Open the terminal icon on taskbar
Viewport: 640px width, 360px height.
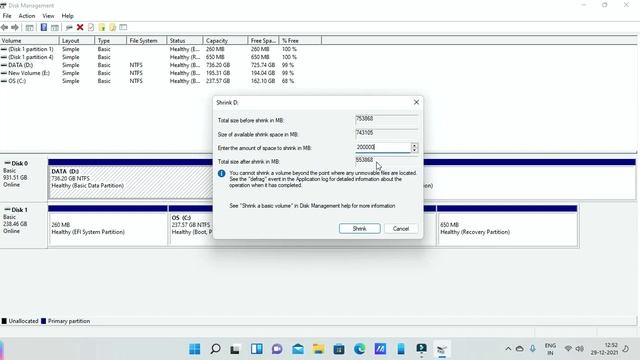421,349
